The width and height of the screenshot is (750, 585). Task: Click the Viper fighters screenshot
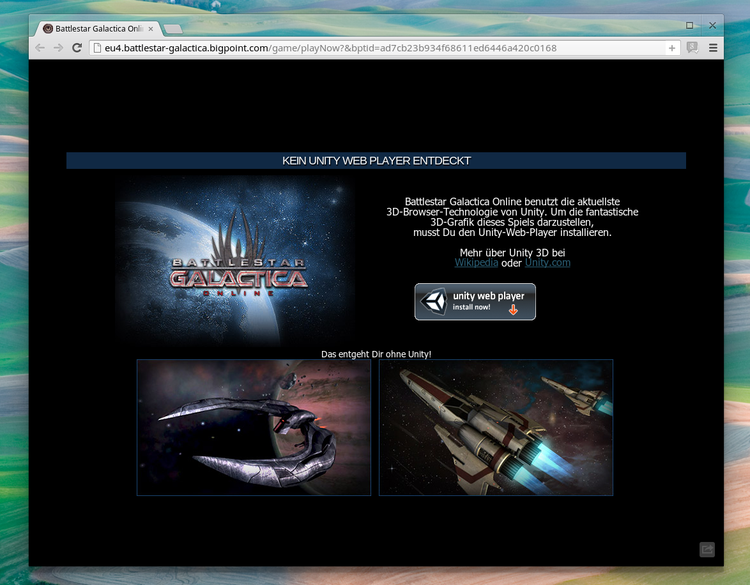(496, 428)
